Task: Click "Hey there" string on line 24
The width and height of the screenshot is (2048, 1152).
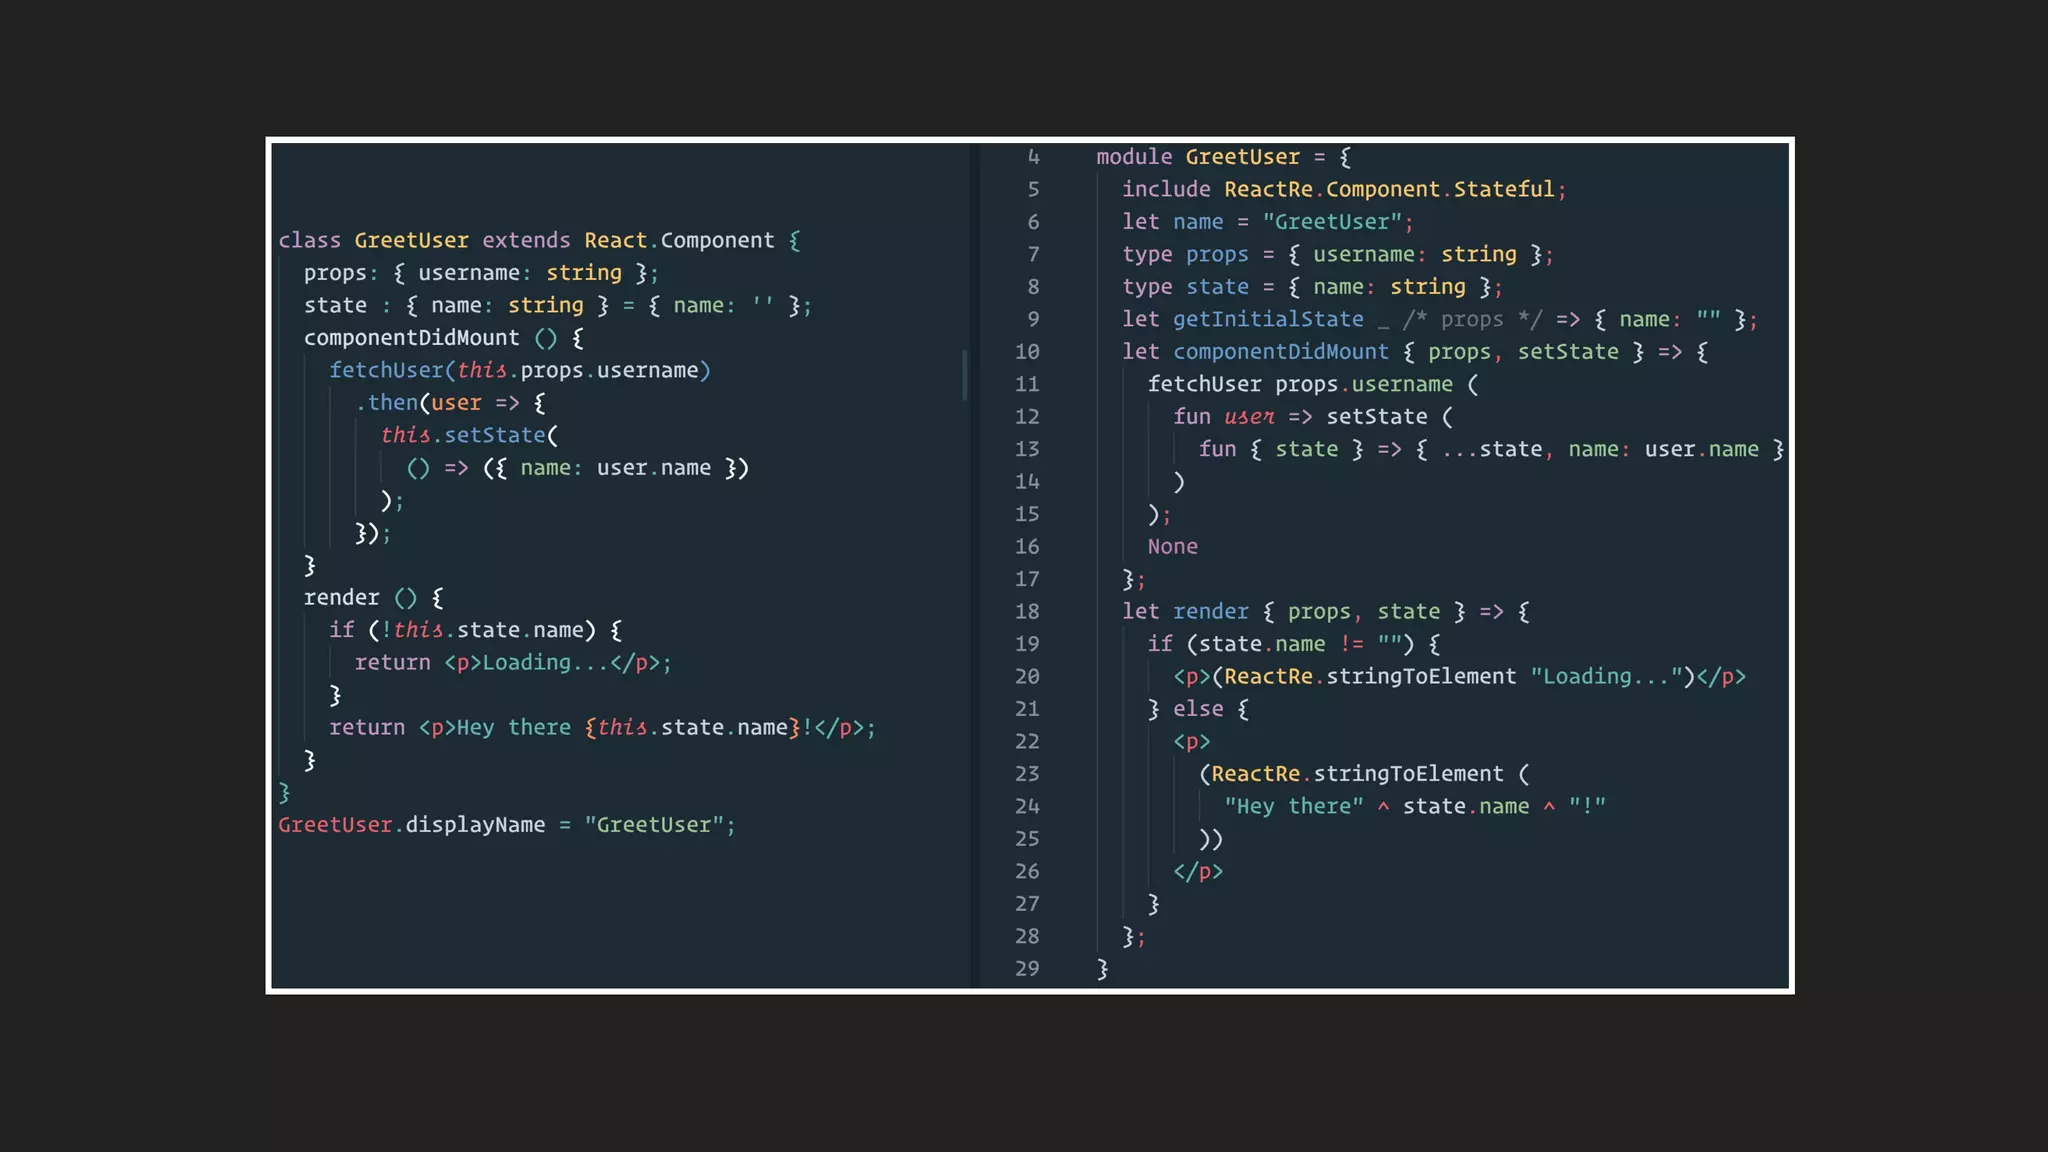Action: (x=1293, y=807)
